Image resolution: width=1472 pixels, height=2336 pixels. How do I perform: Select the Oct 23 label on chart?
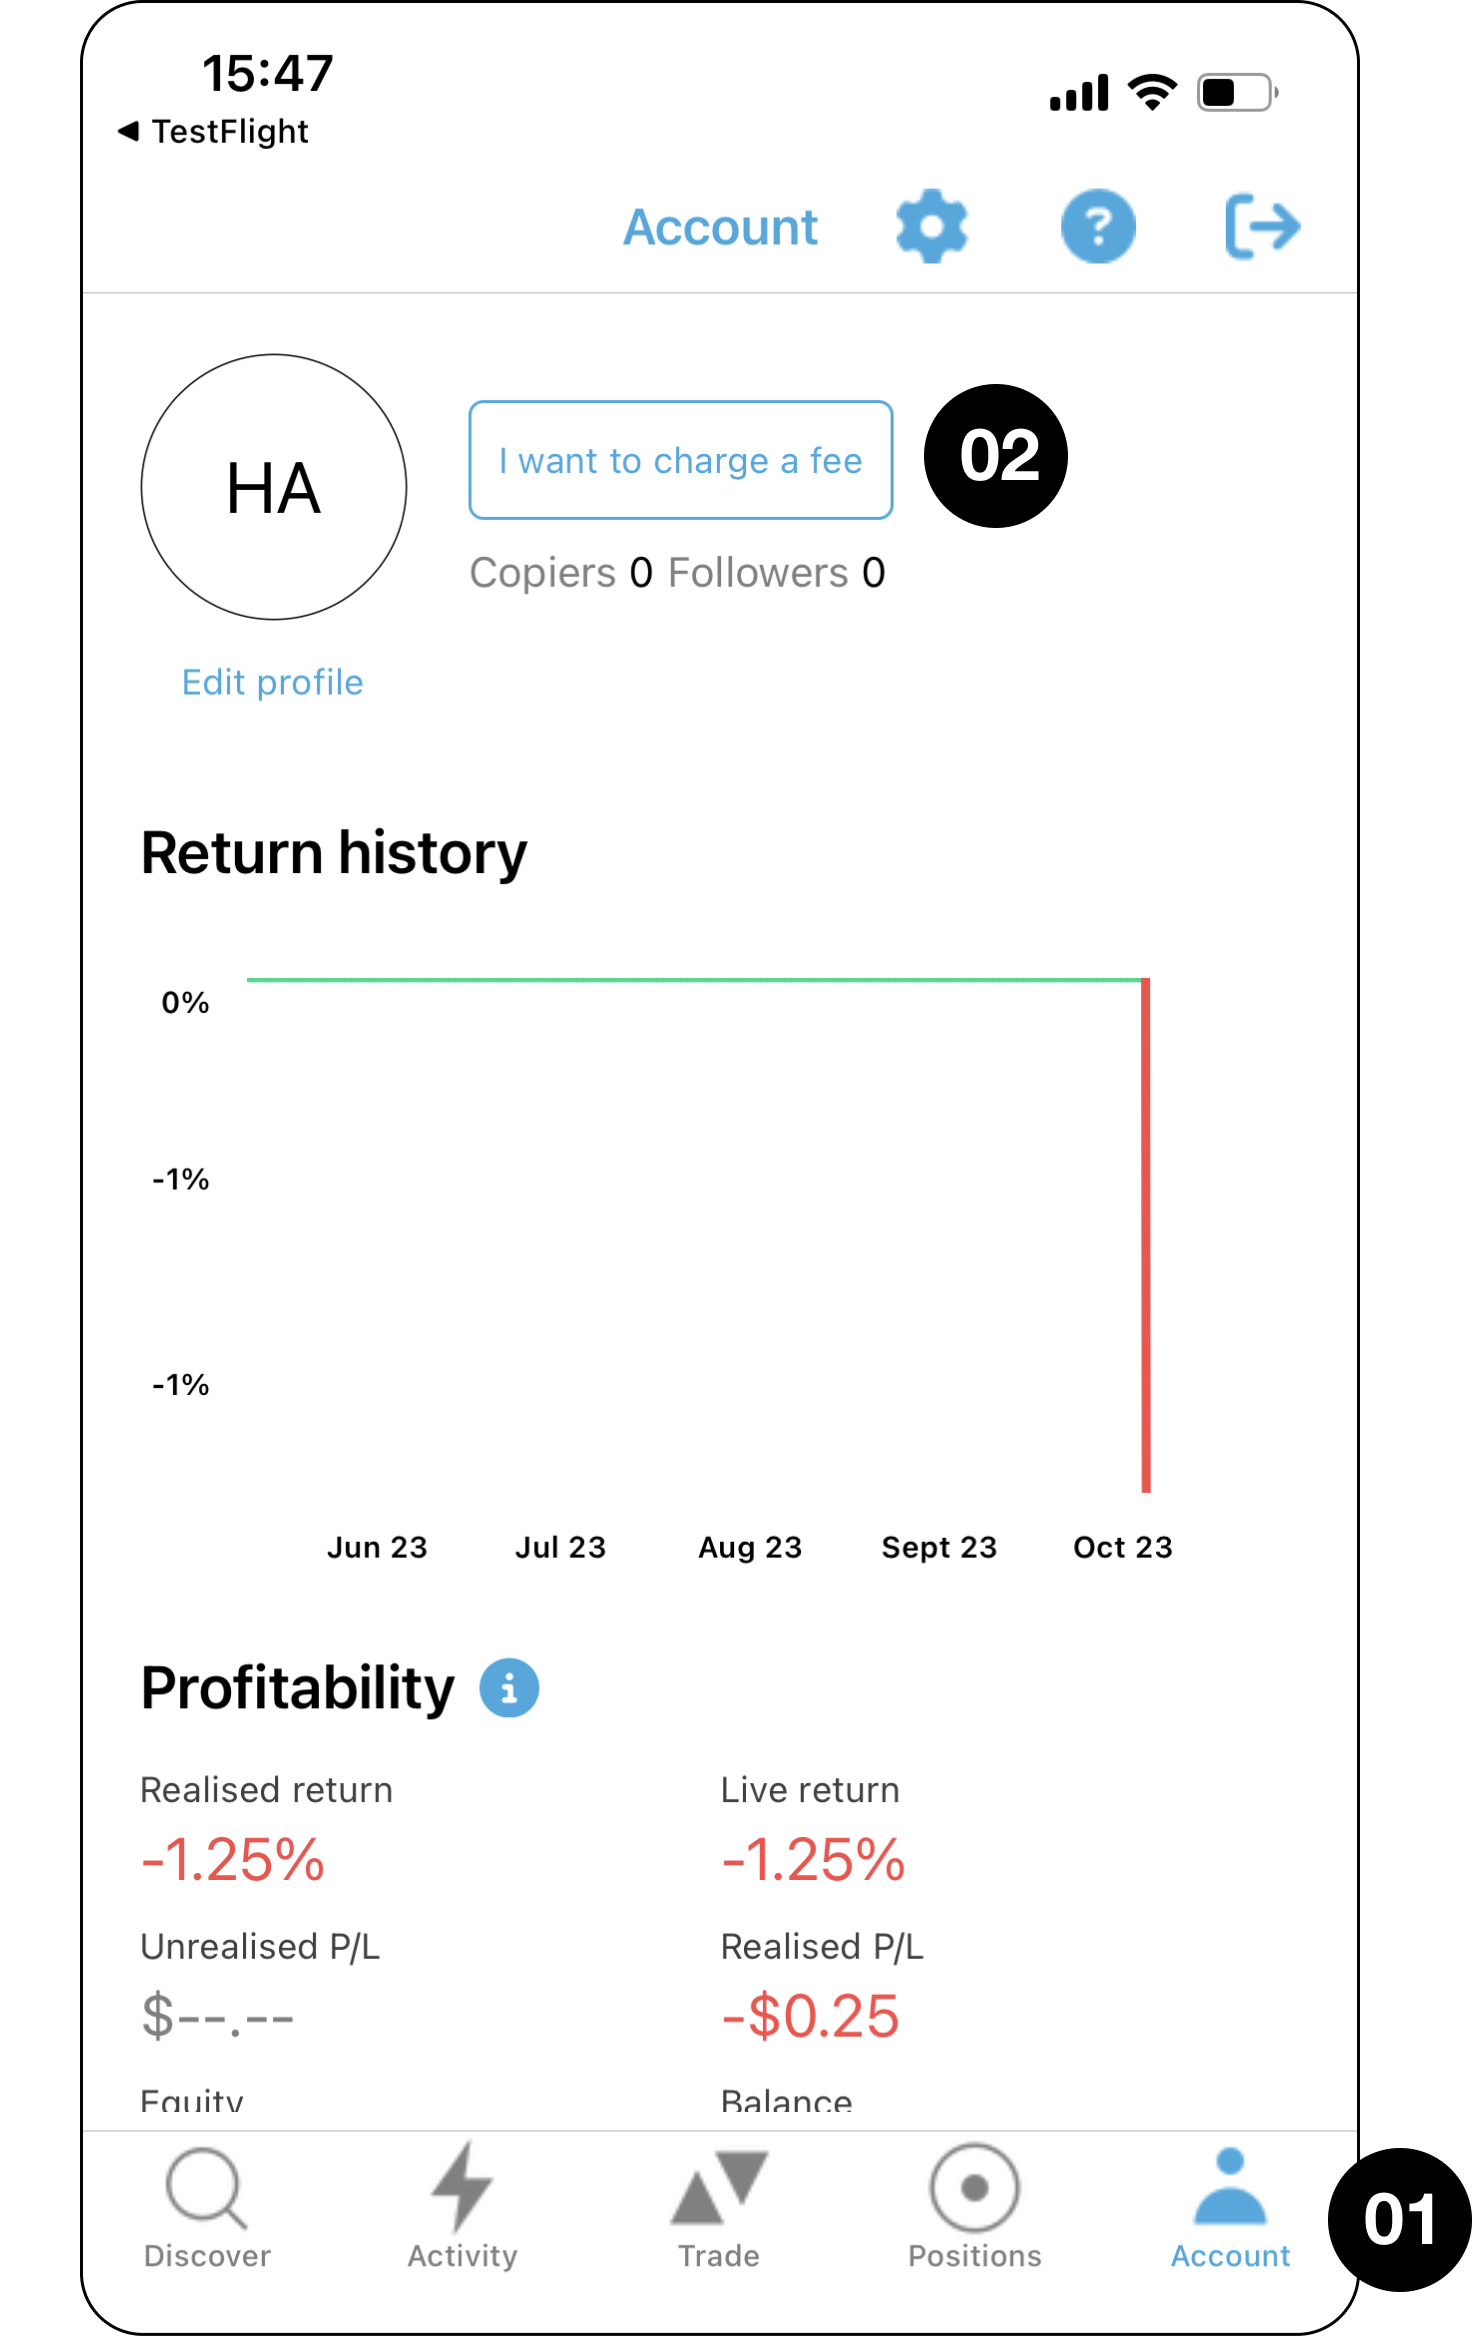[x=1122, y=1547]
